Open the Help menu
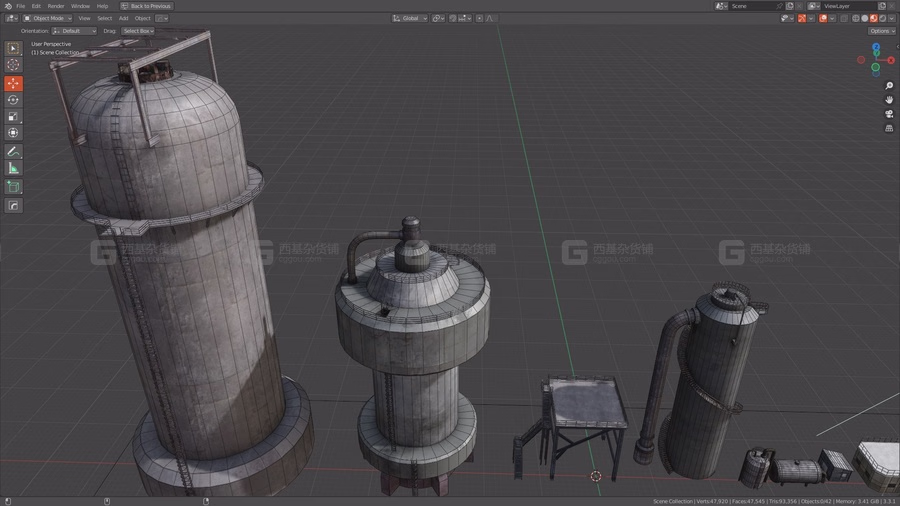This screenshot has height=506, width=900. pos(102,6)
